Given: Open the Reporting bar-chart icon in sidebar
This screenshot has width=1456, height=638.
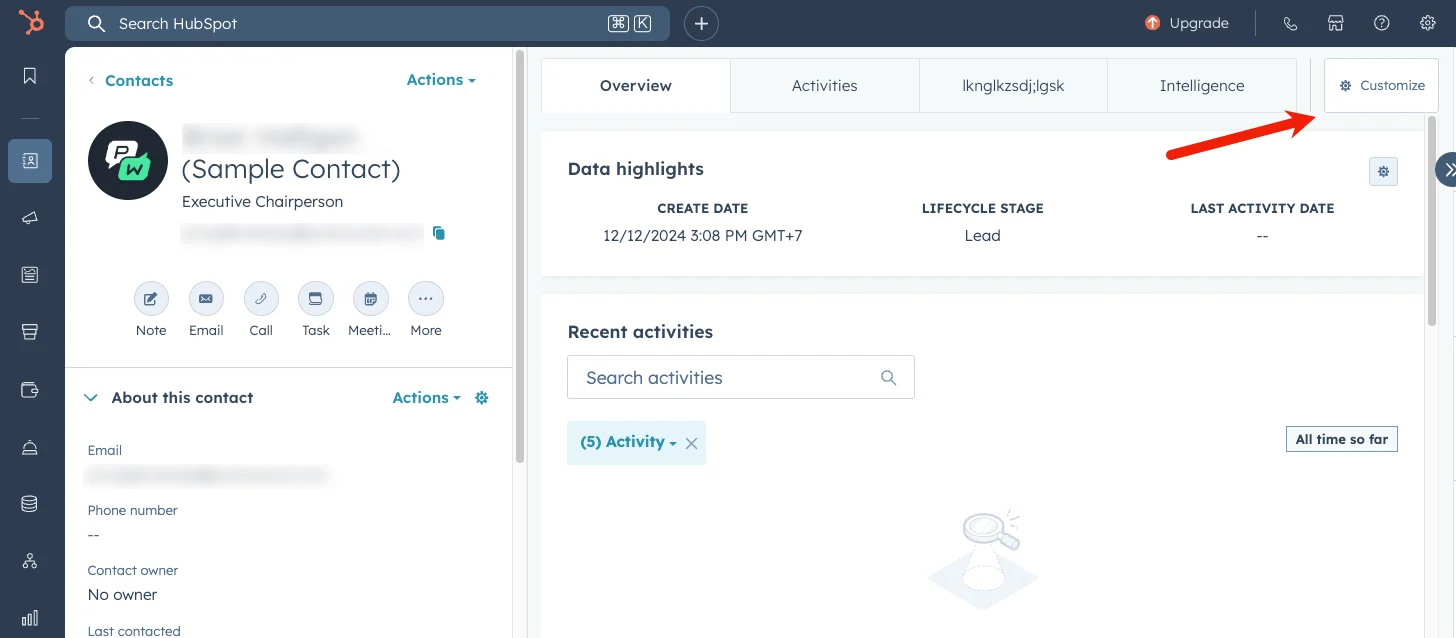Looking at the screenshot, I should (29, 617).
